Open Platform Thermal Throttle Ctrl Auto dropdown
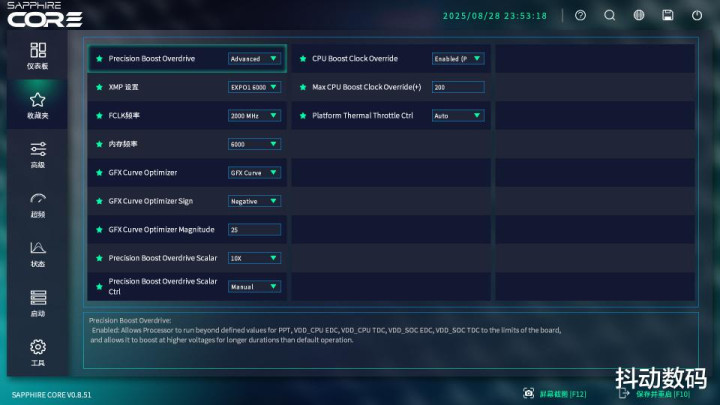 coord(458,116)
